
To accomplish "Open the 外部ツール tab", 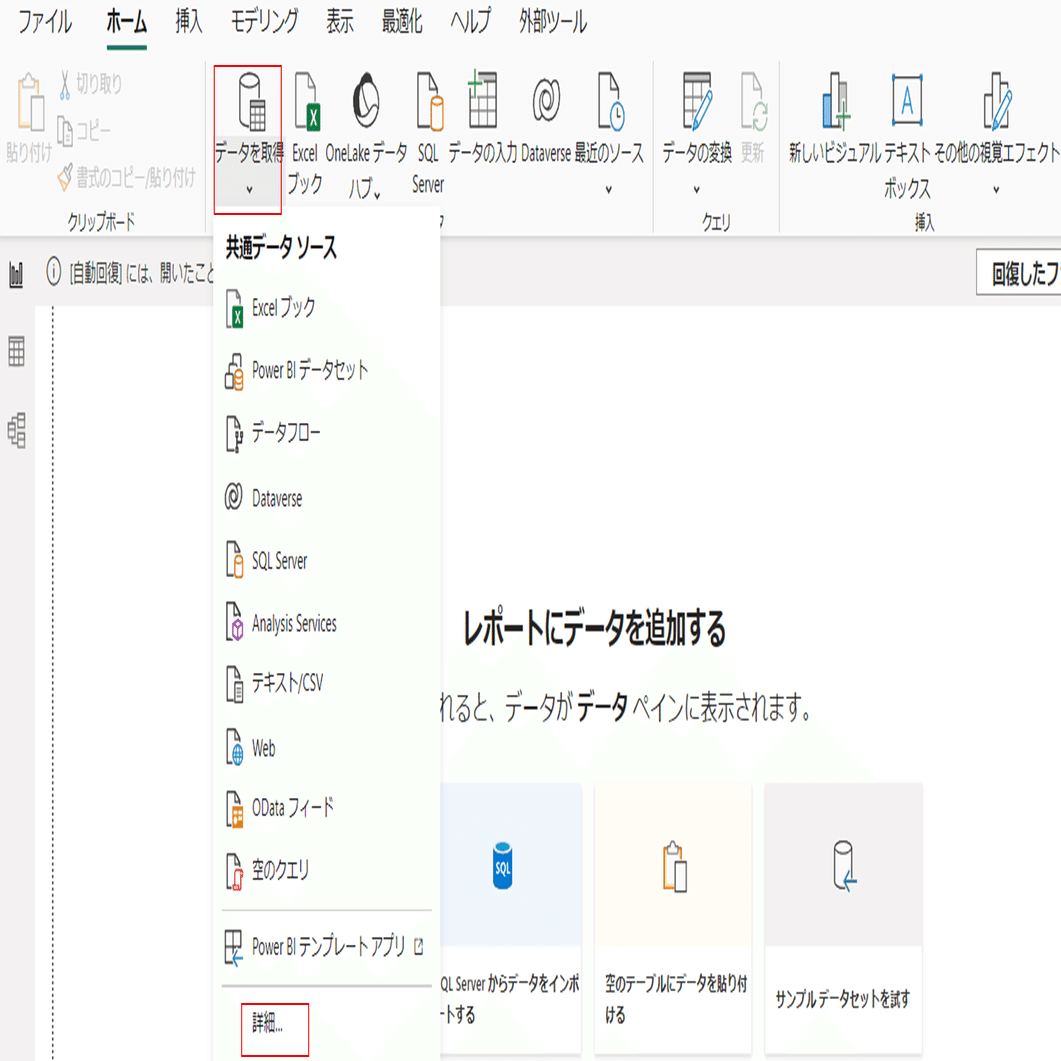I will pos(553,22).
